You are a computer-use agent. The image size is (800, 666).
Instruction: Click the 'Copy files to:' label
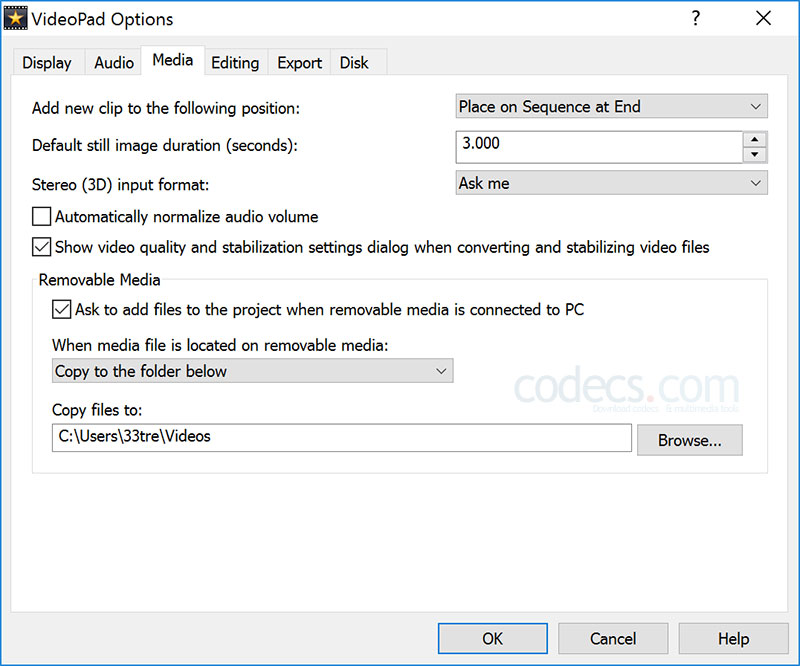pos(97,410)
